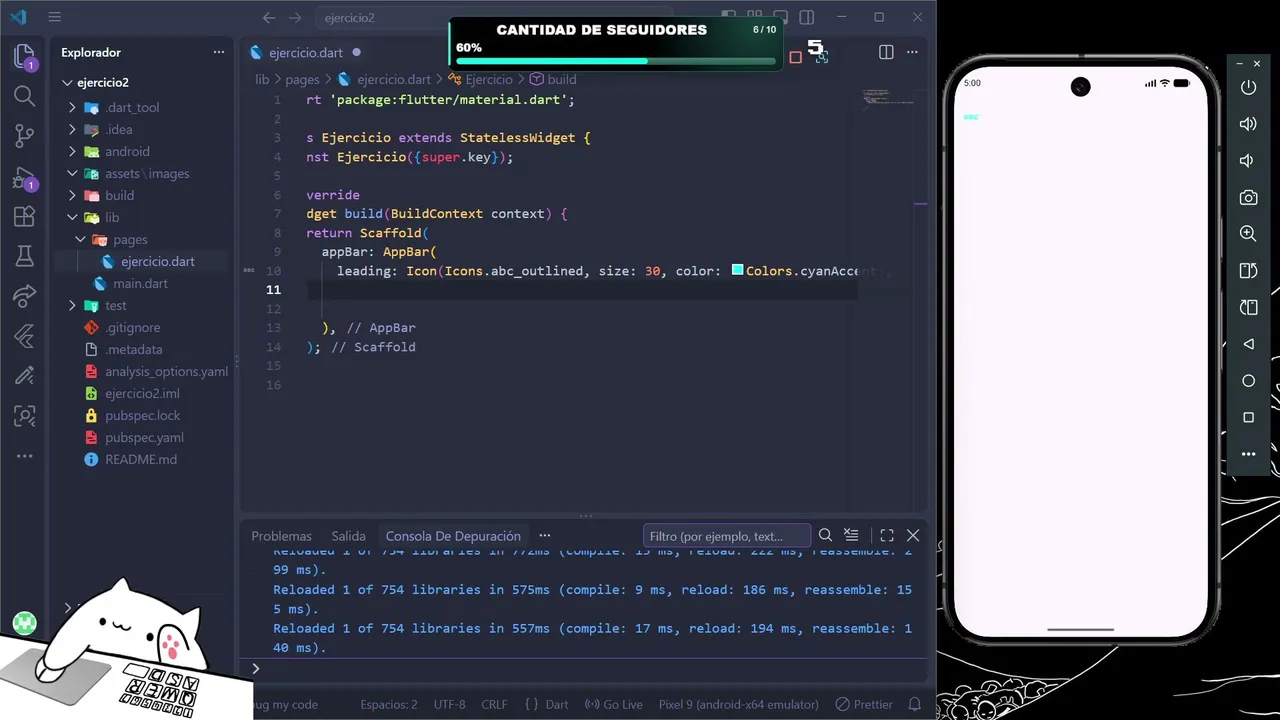The image size is (1280, 720).
Task: Open the panel tabs overflow ellipsis
Action: point(544,536)
